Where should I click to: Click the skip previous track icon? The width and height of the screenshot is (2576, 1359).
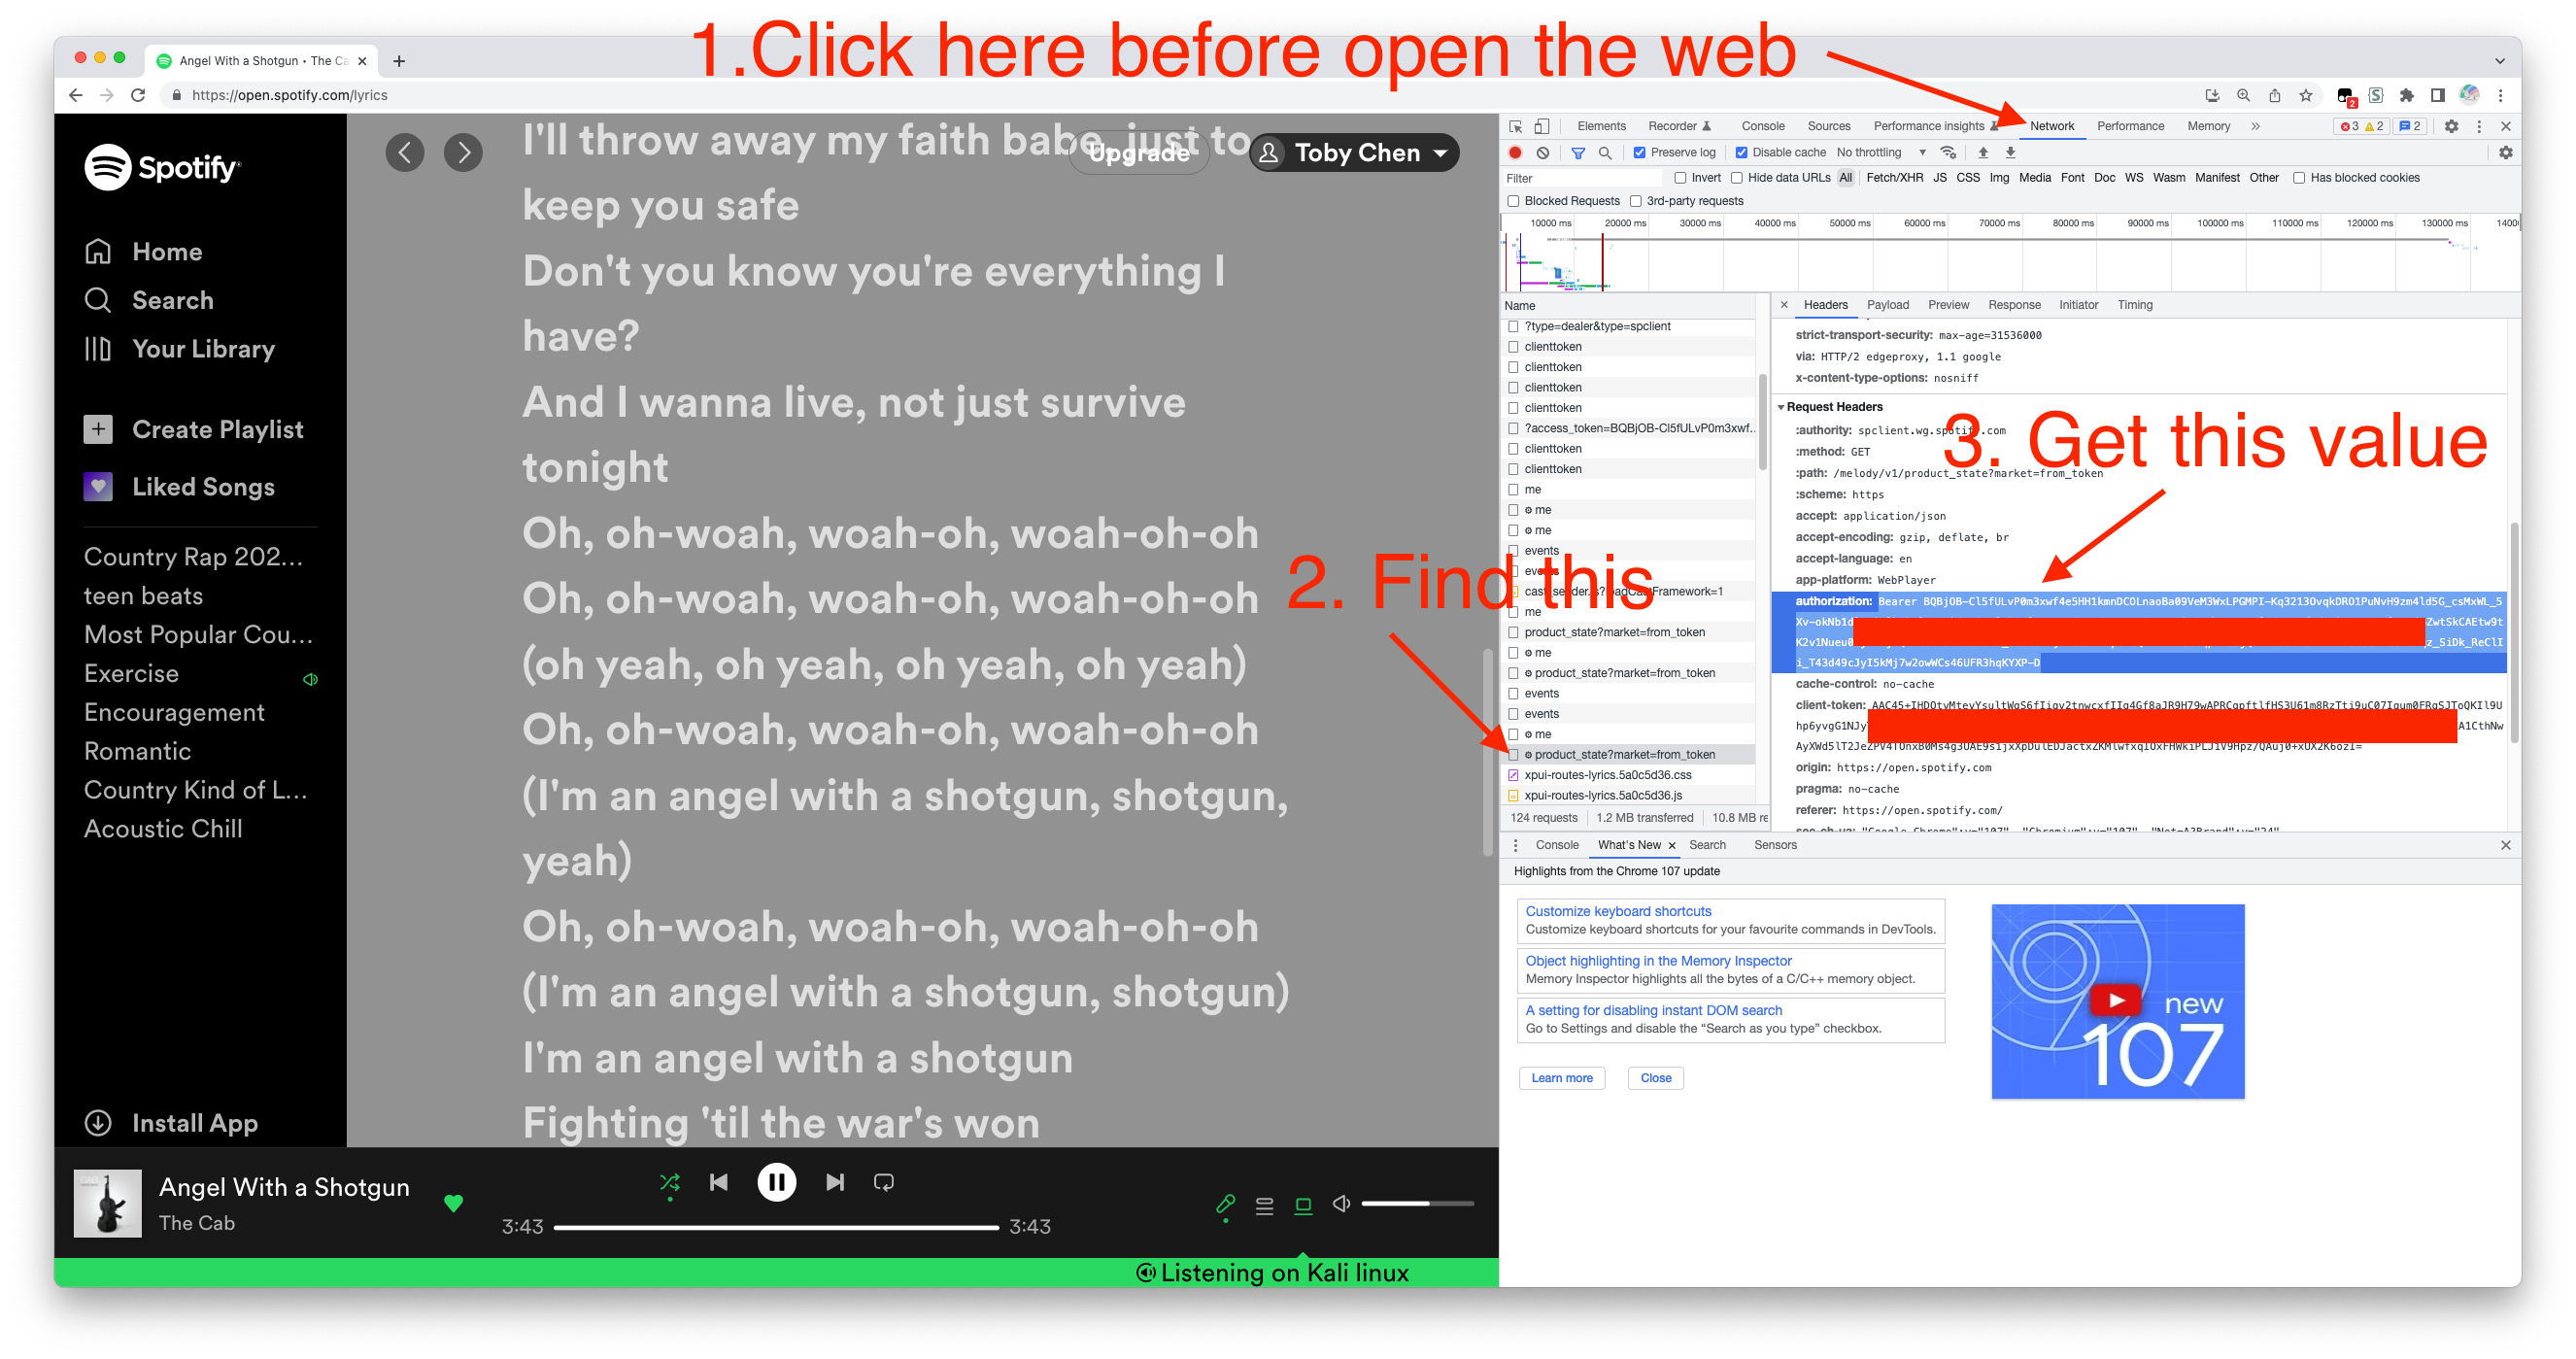tap(717, 1182)
